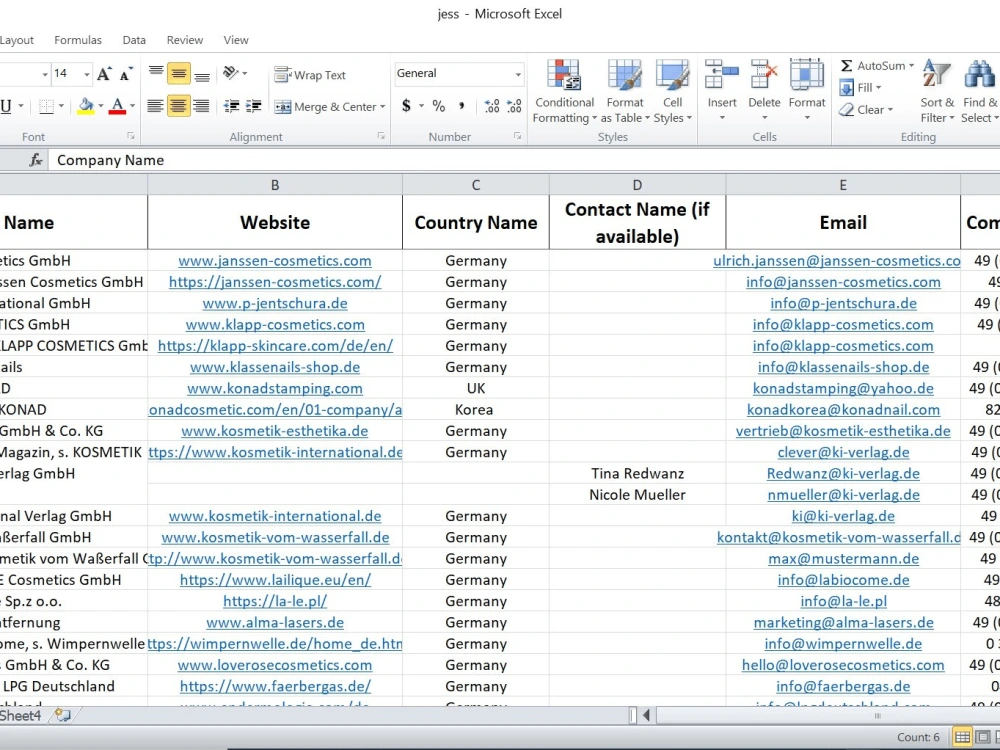Select column D header
This screenshot has height=750, width=1000.
pyautogui.click(x=637, y=185)
